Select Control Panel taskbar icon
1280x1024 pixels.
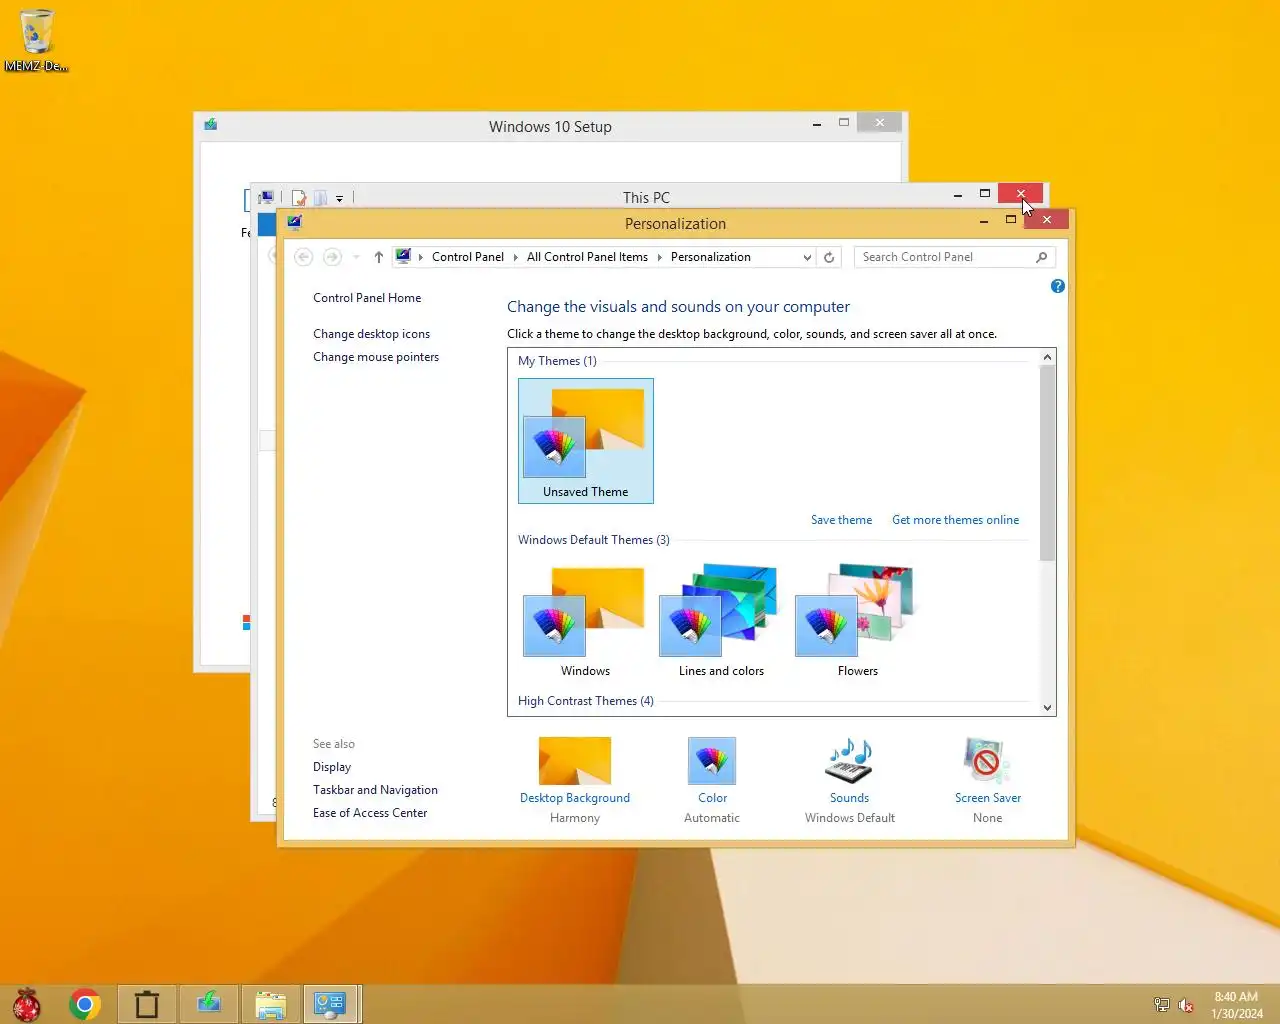click(x=330, y=1004)
